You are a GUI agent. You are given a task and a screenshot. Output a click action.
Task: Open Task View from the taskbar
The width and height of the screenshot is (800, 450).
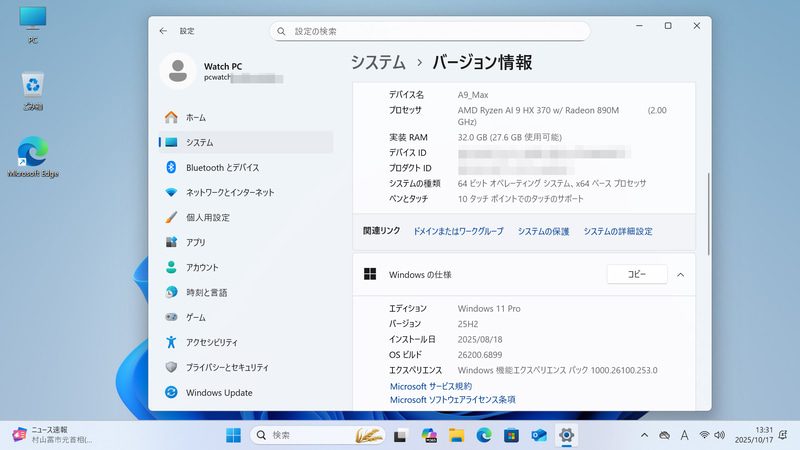click(x=401, y=435)
